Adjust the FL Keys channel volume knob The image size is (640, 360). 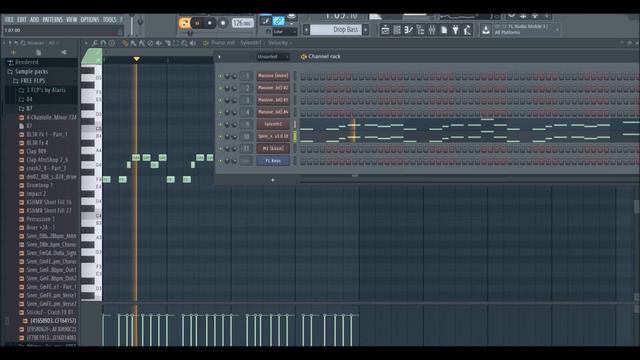(234, 161)
